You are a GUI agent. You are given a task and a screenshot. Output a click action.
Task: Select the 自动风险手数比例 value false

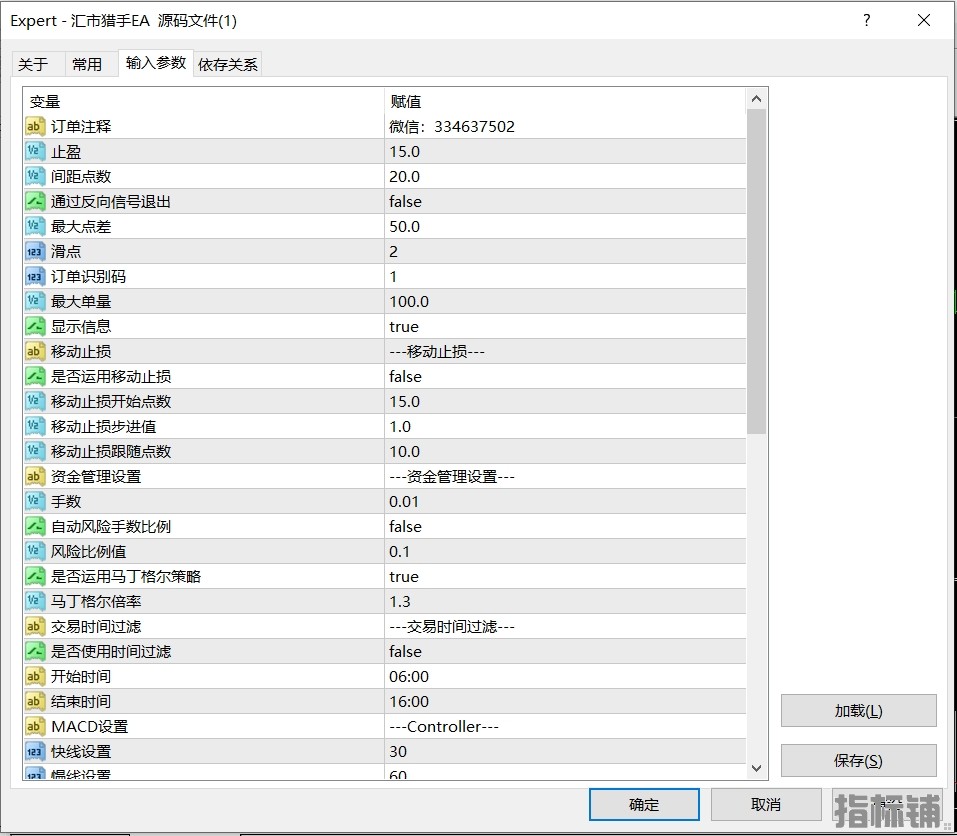(405, 527)
